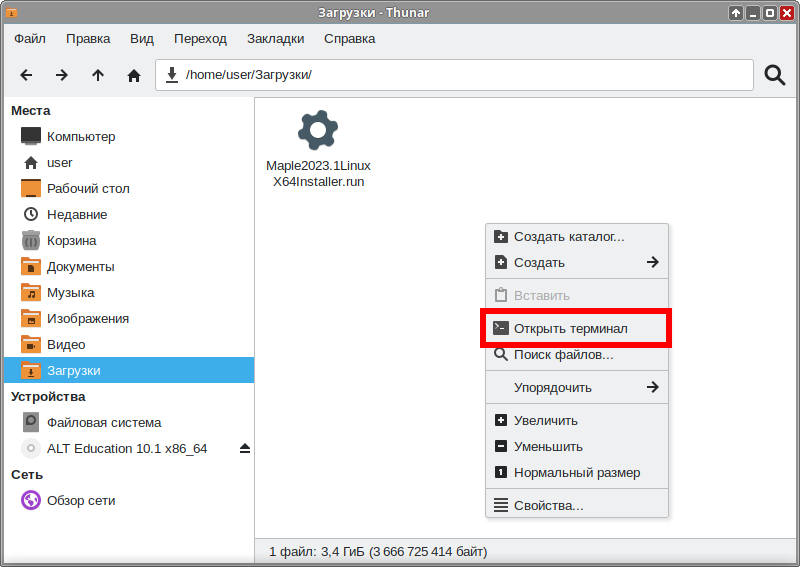
Task: Click the Корзина trash icon
Action: click(x=31, y=240)
